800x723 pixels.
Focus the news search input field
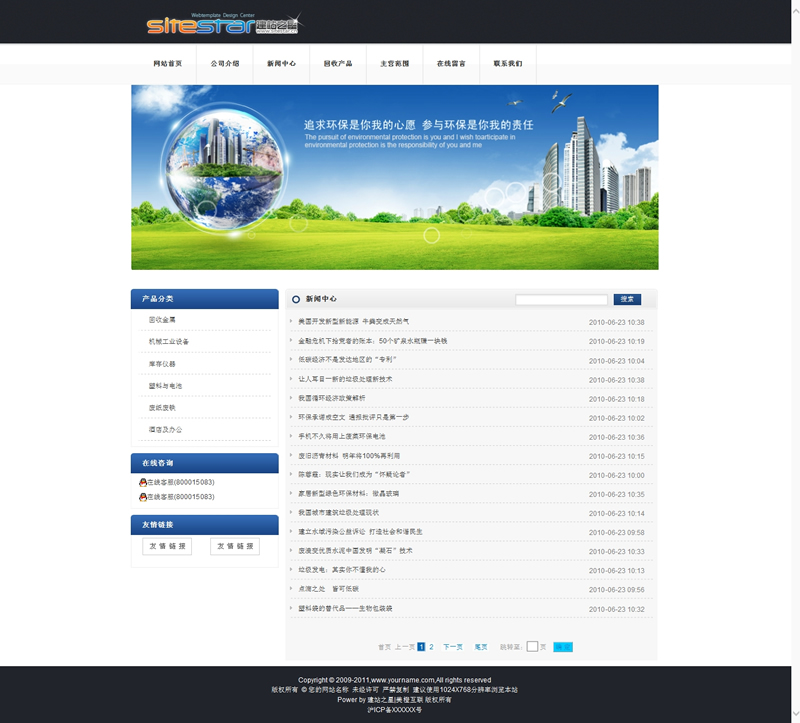561,299
